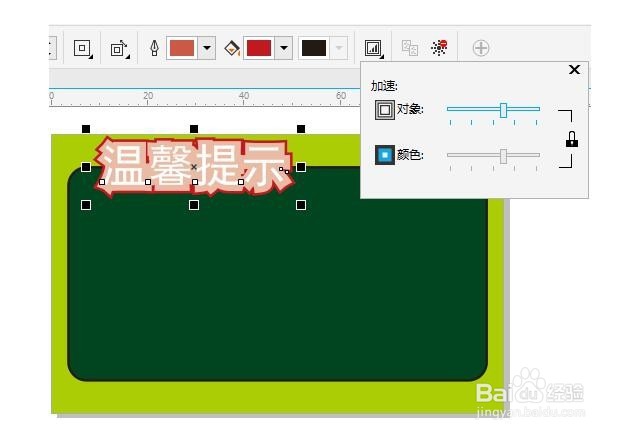Click the 对象 label text
The height and width of the screenshot is (434, 620).
pos(410,109)
